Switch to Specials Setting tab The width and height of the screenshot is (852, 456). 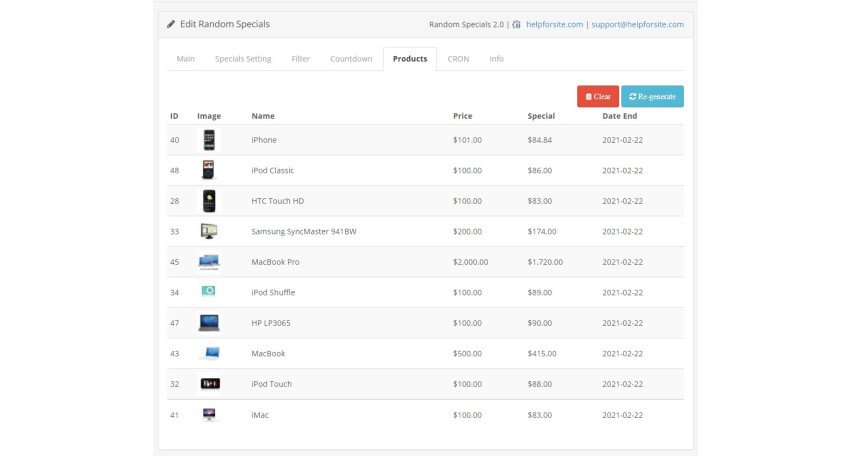[x=243, y=59]
